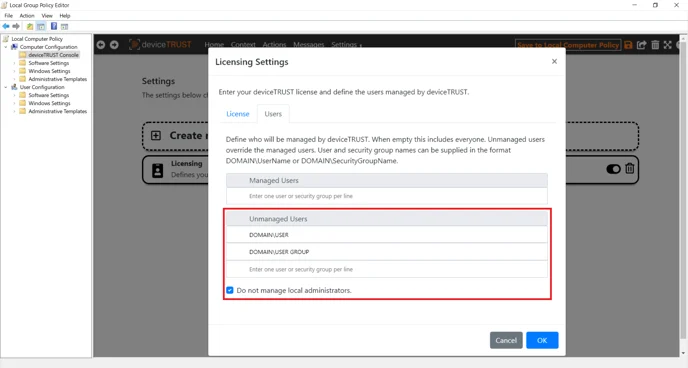Select Administrative Templates row under User Configuration

(57, 111)
